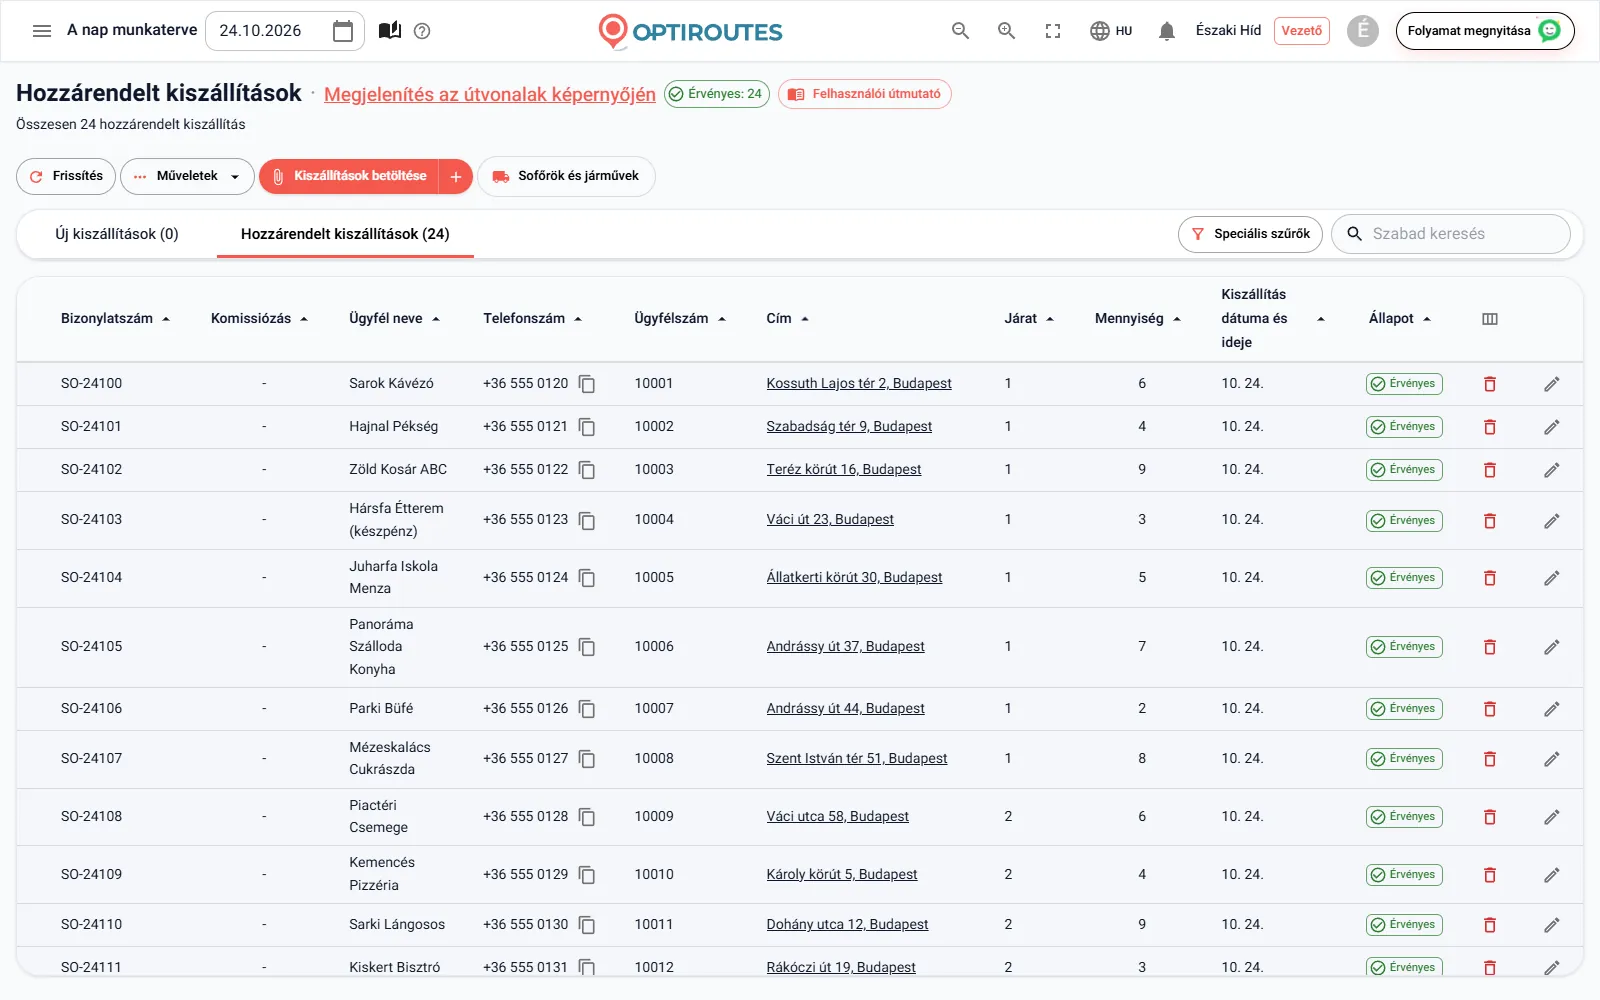
Task: Open Felhasználói útmutató guide
Action: pos(864,94)
